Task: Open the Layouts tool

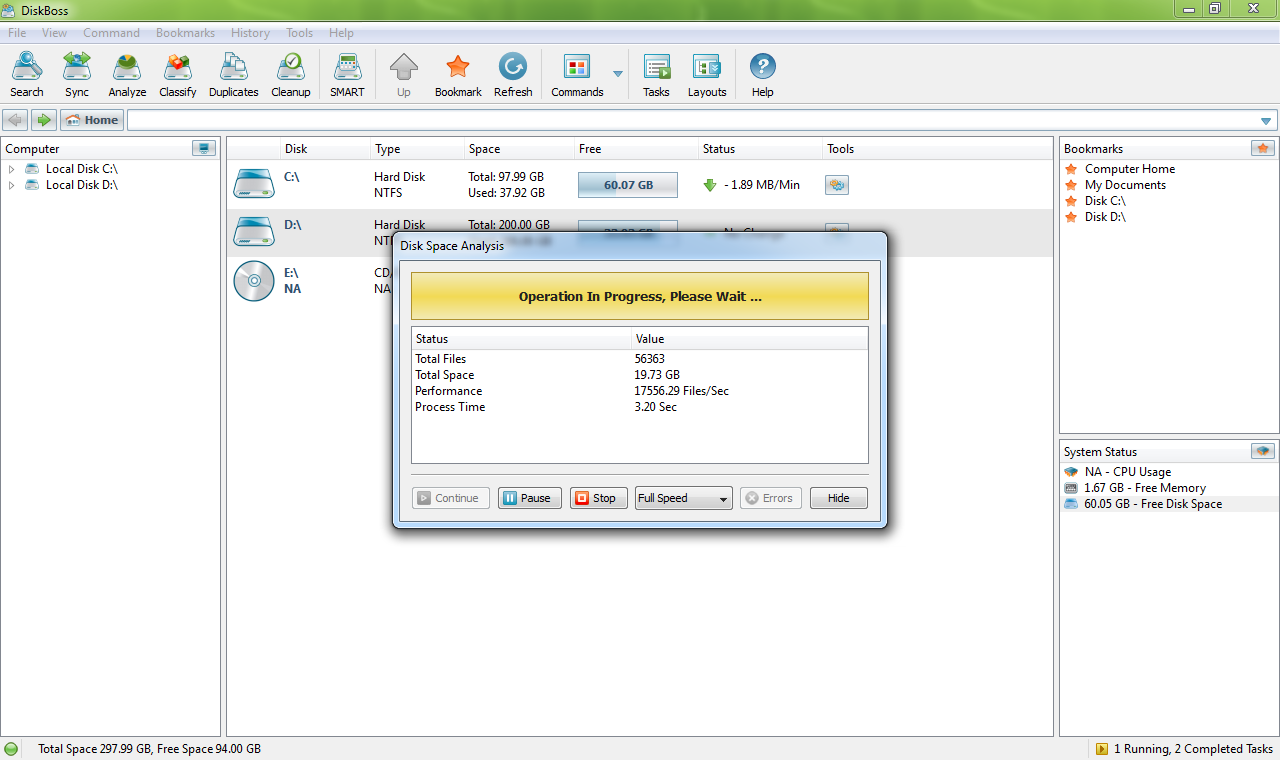Action: pos(707,75)
